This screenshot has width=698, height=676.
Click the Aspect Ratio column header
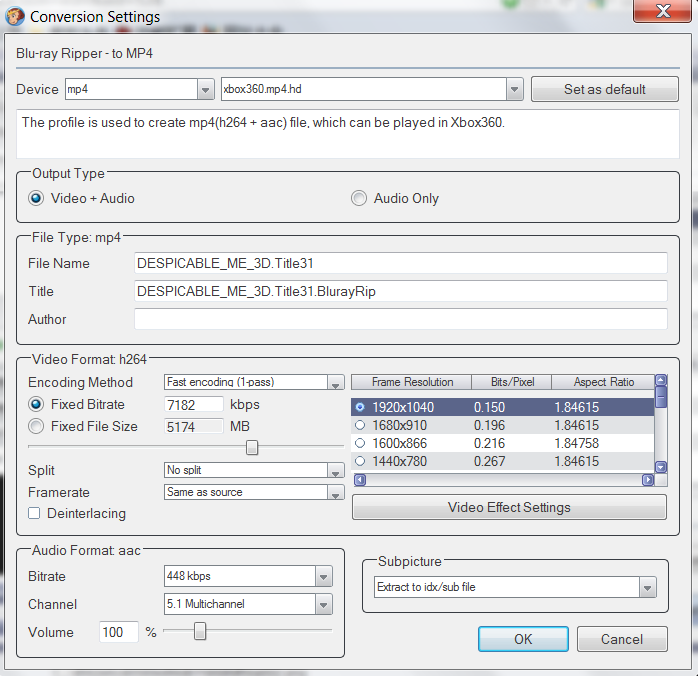[603, 382]
